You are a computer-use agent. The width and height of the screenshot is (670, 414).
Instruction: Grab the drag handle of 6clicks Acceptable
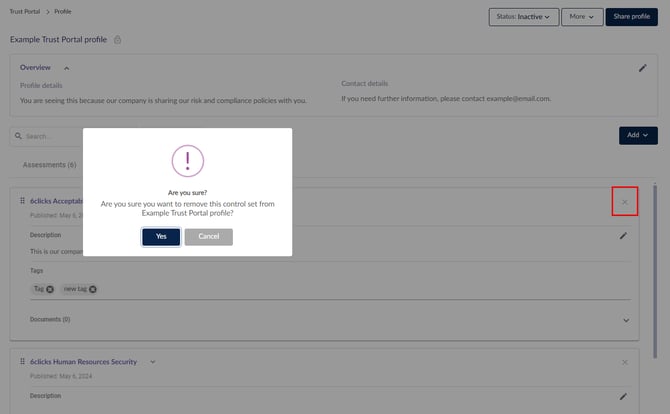pyautogui.click(x=22, y=201)
